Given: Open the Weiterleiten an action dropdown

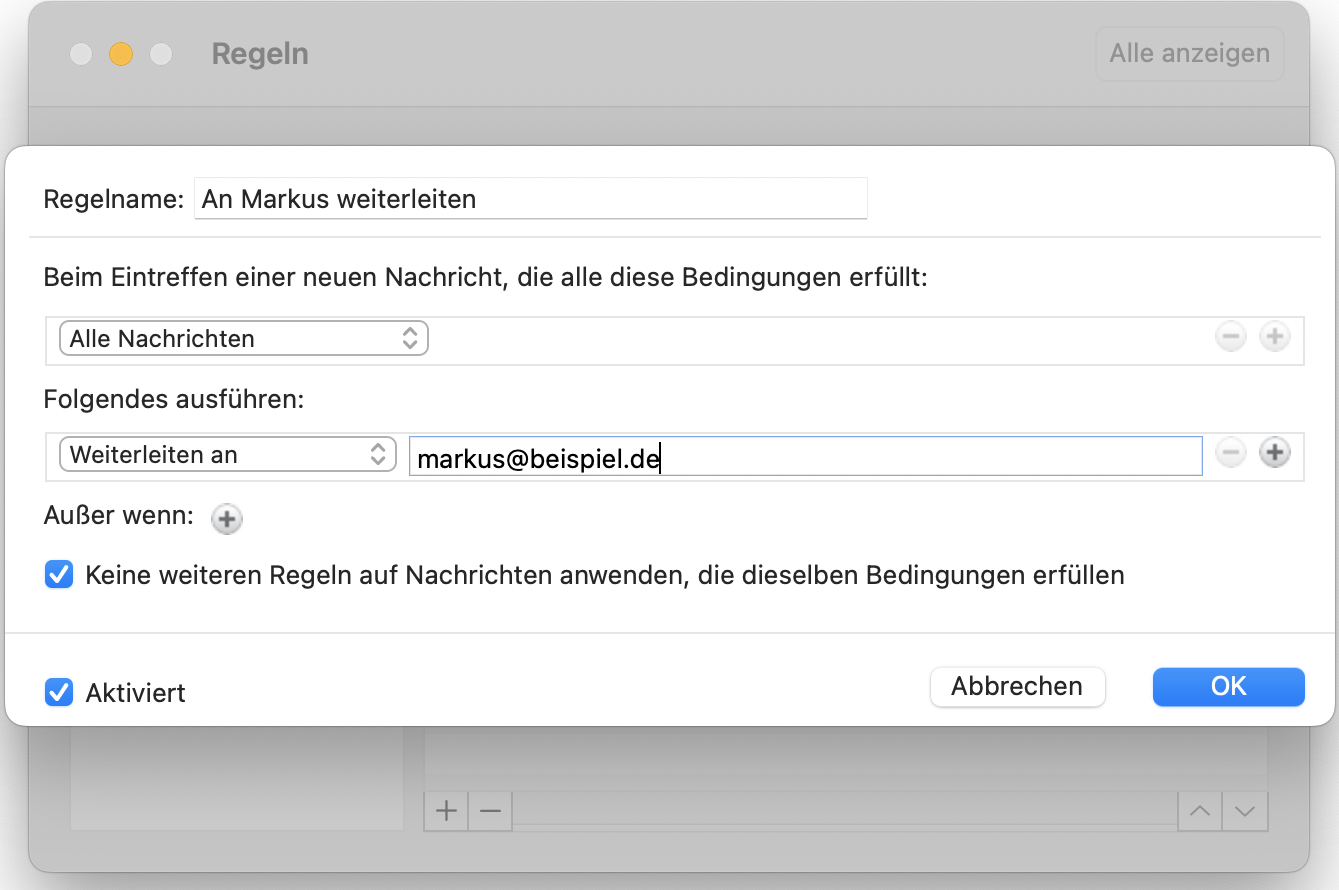Looking at the screenshot, I should pyautogui.click(x=228, y=454).
